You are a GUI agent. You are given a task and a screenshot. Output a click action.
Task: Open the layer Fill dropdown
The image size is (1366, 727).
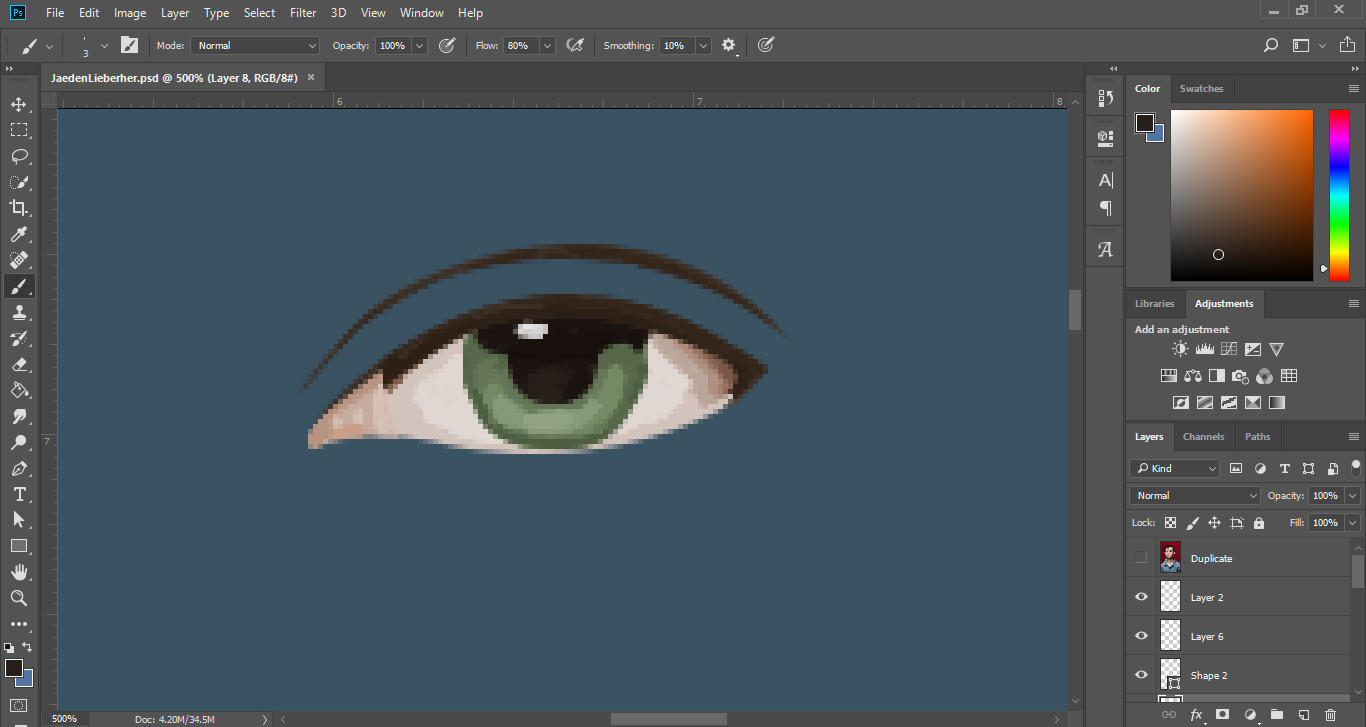1353,523
